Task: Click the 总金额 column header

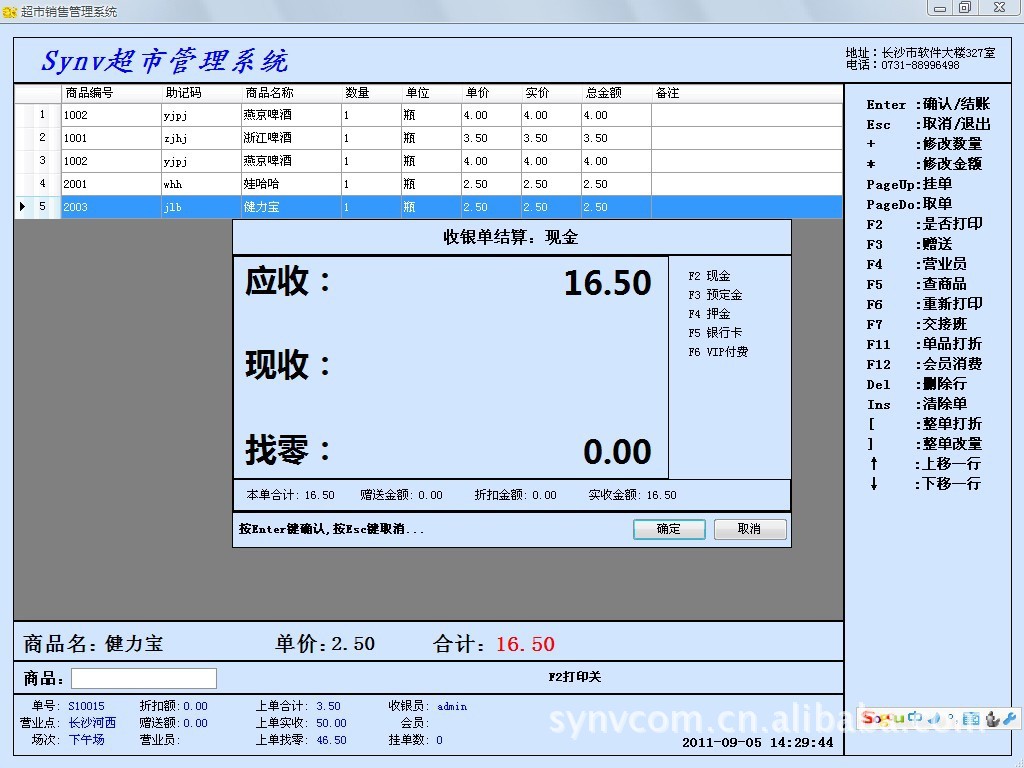Action: [x=603, y=93]
